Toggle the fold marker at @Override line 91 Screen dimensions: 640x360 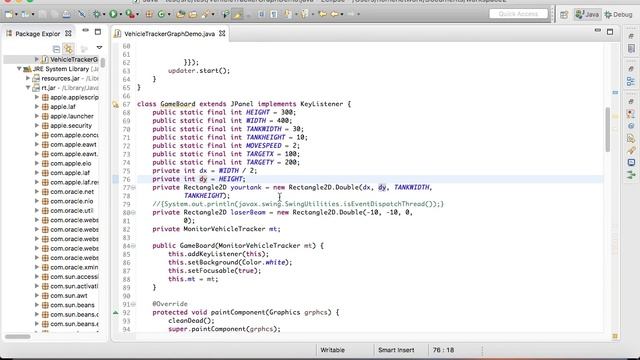pos(133,304)
